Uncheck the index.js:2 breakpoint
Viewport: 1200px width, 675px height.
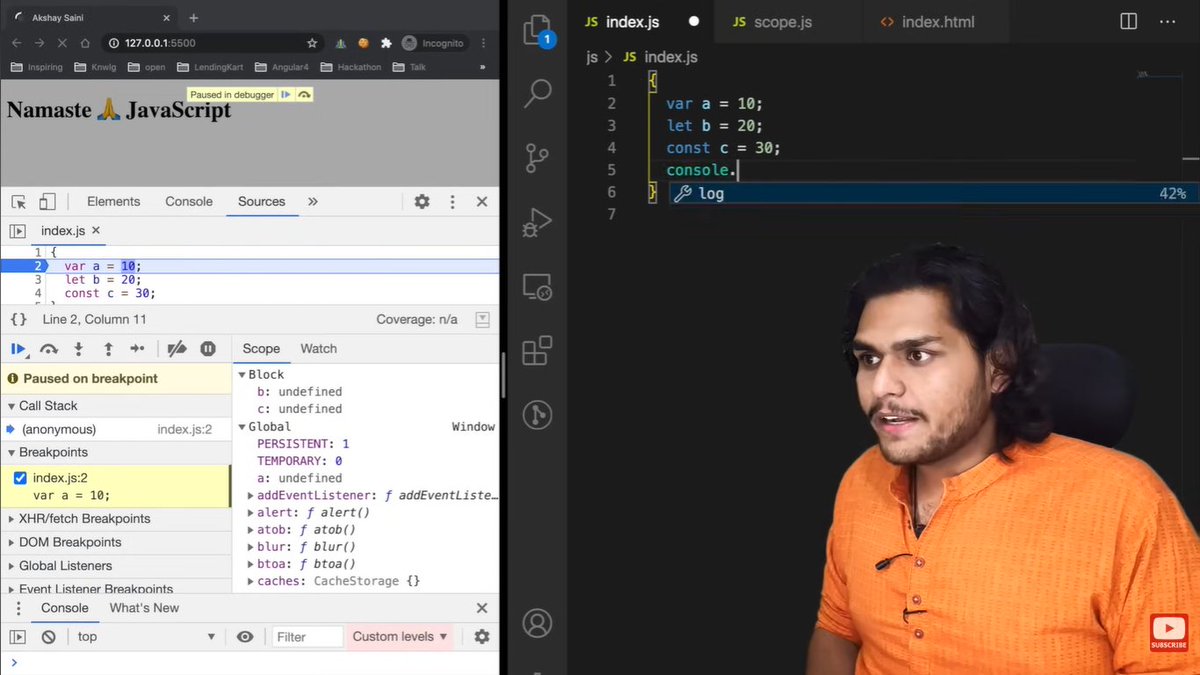(x=20, y=478)
